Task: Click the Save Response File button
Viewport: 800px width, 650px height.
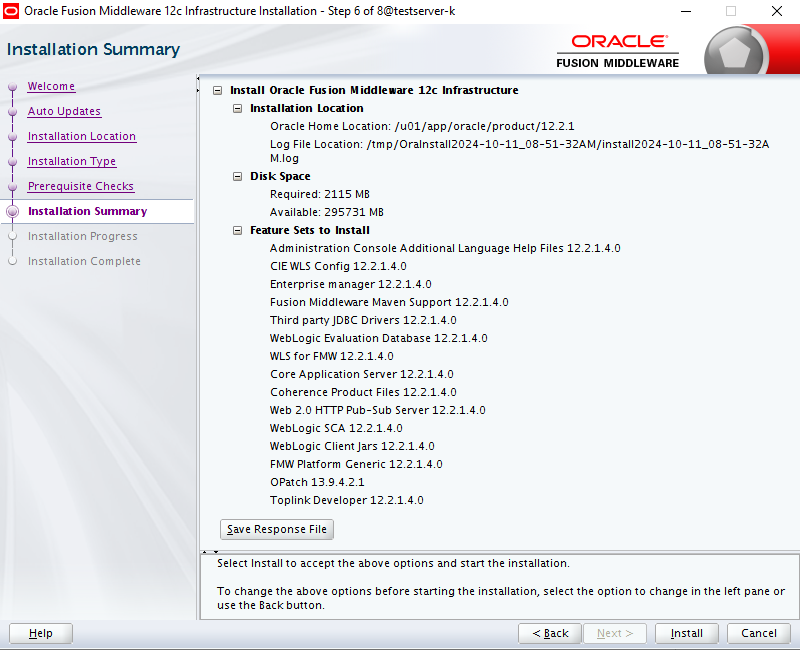Action: [277, 529]
